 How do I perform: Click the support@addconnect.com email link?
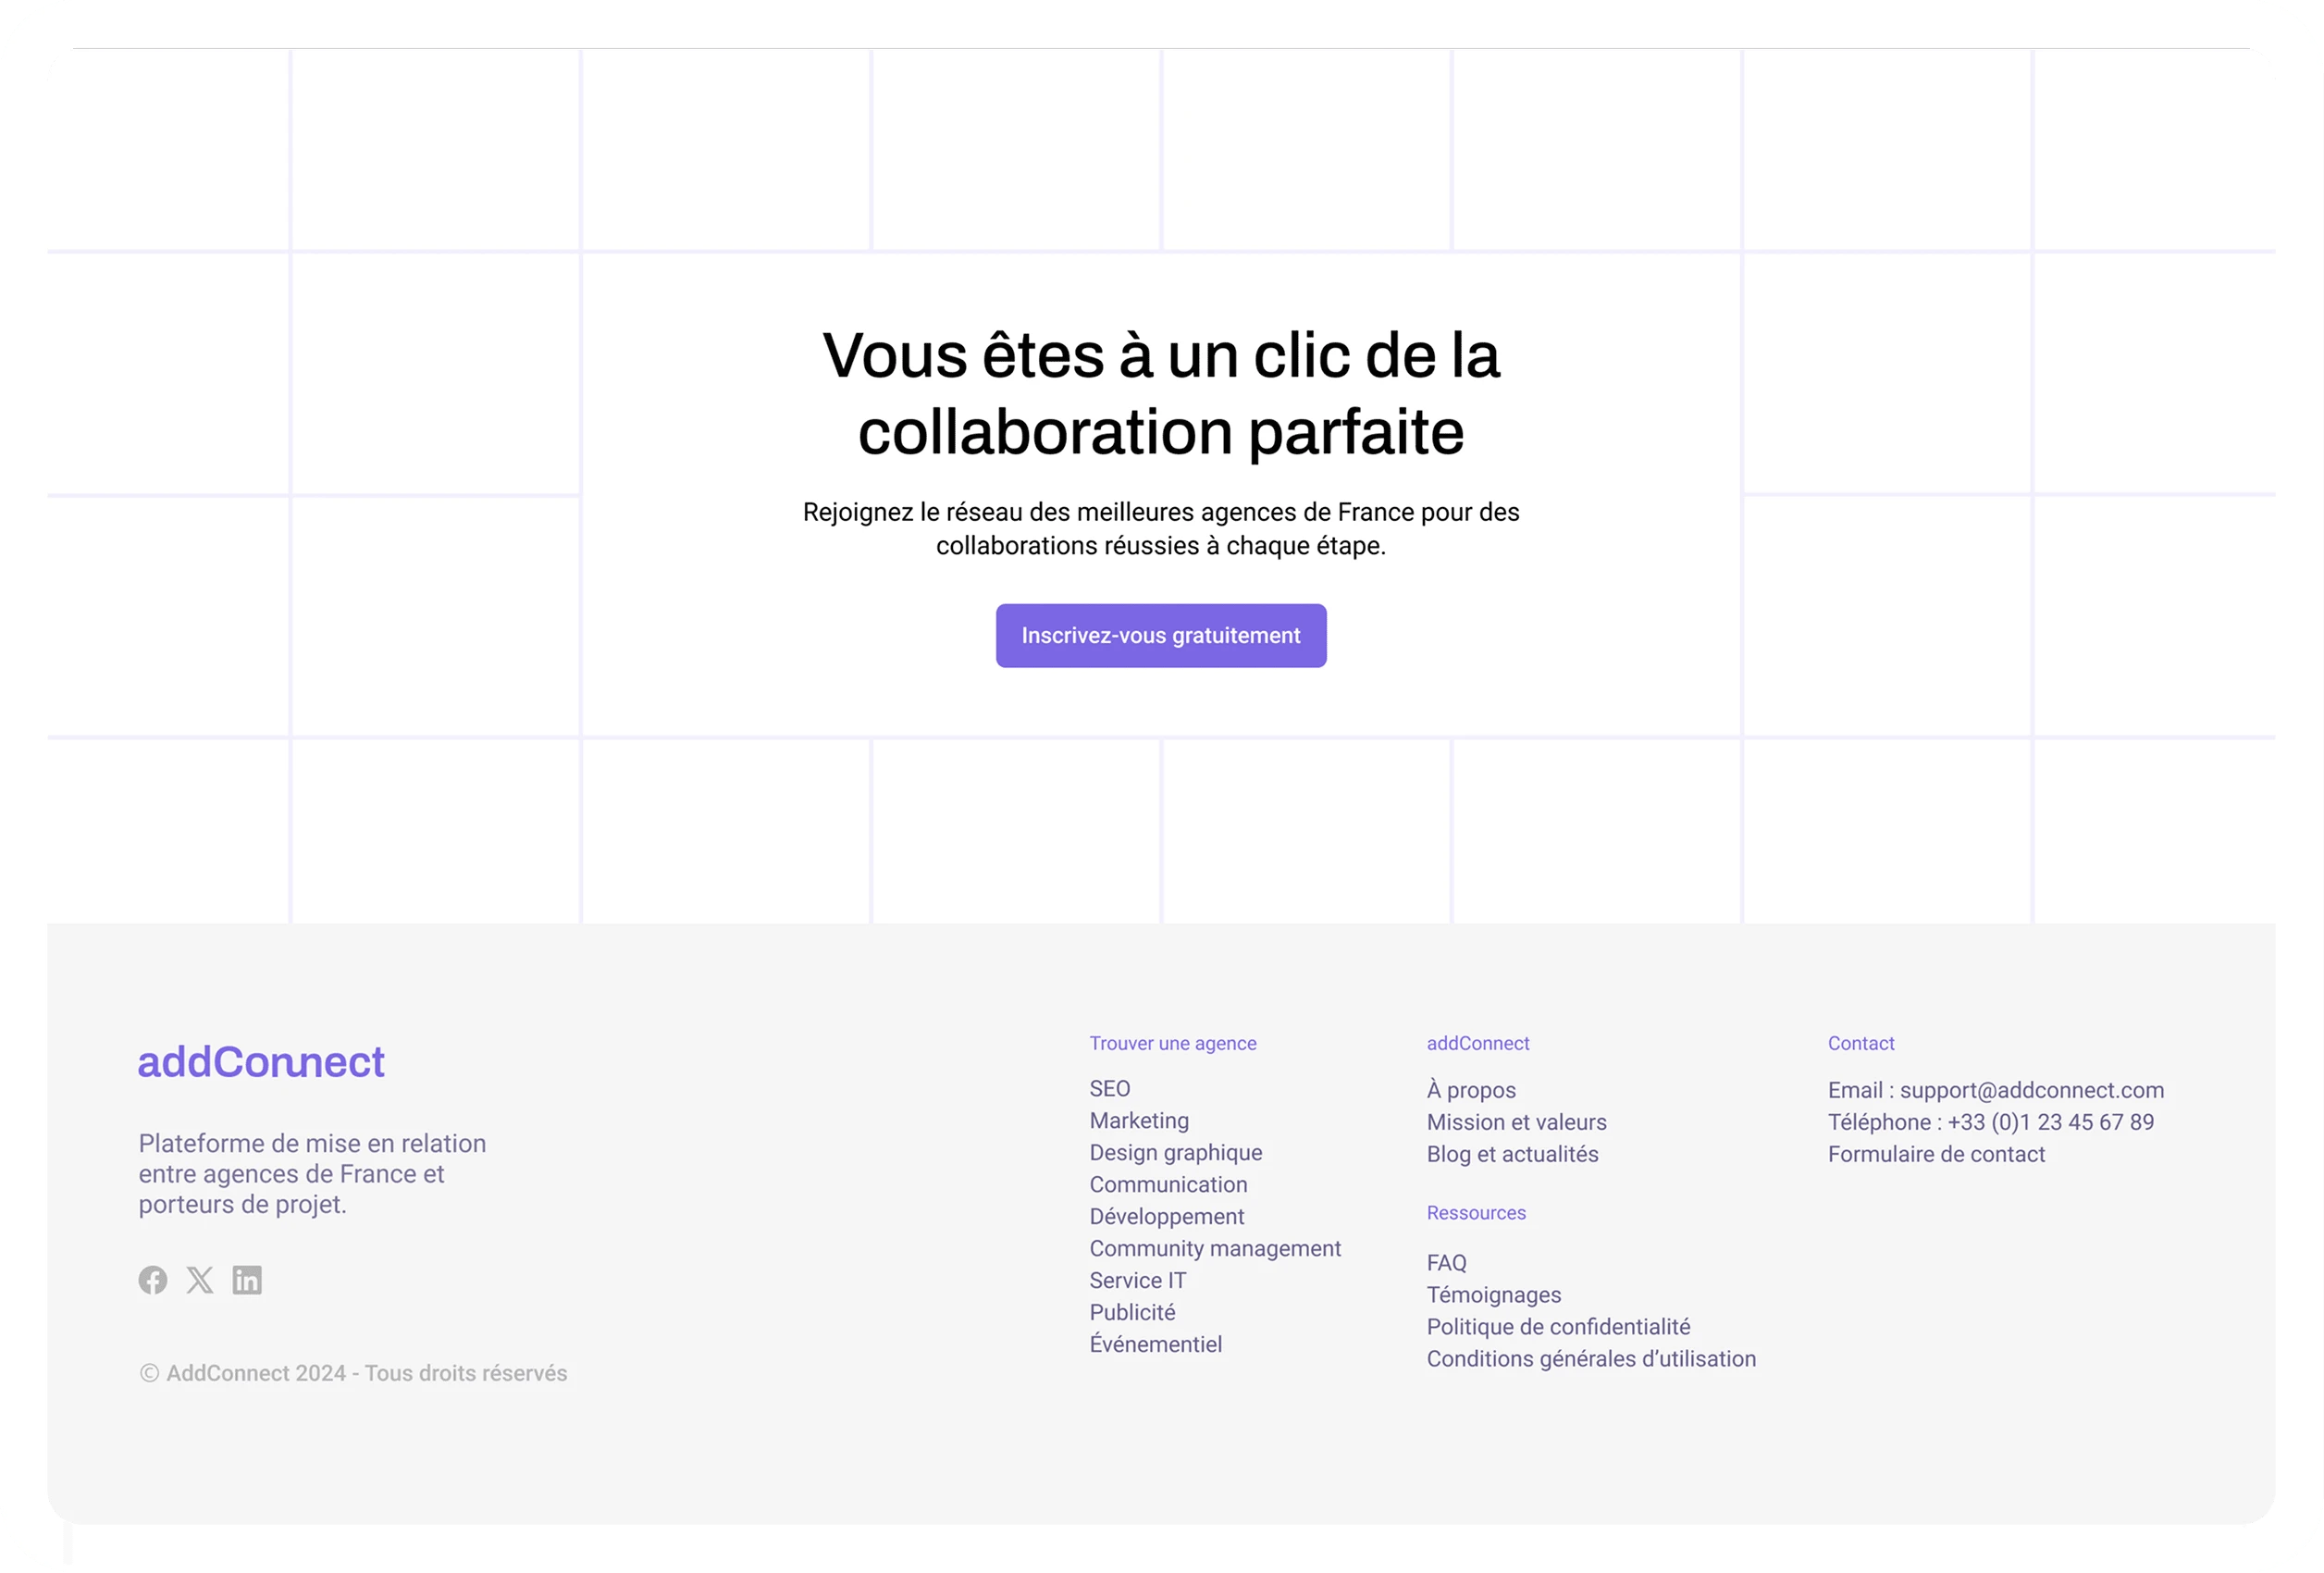2032,1090
